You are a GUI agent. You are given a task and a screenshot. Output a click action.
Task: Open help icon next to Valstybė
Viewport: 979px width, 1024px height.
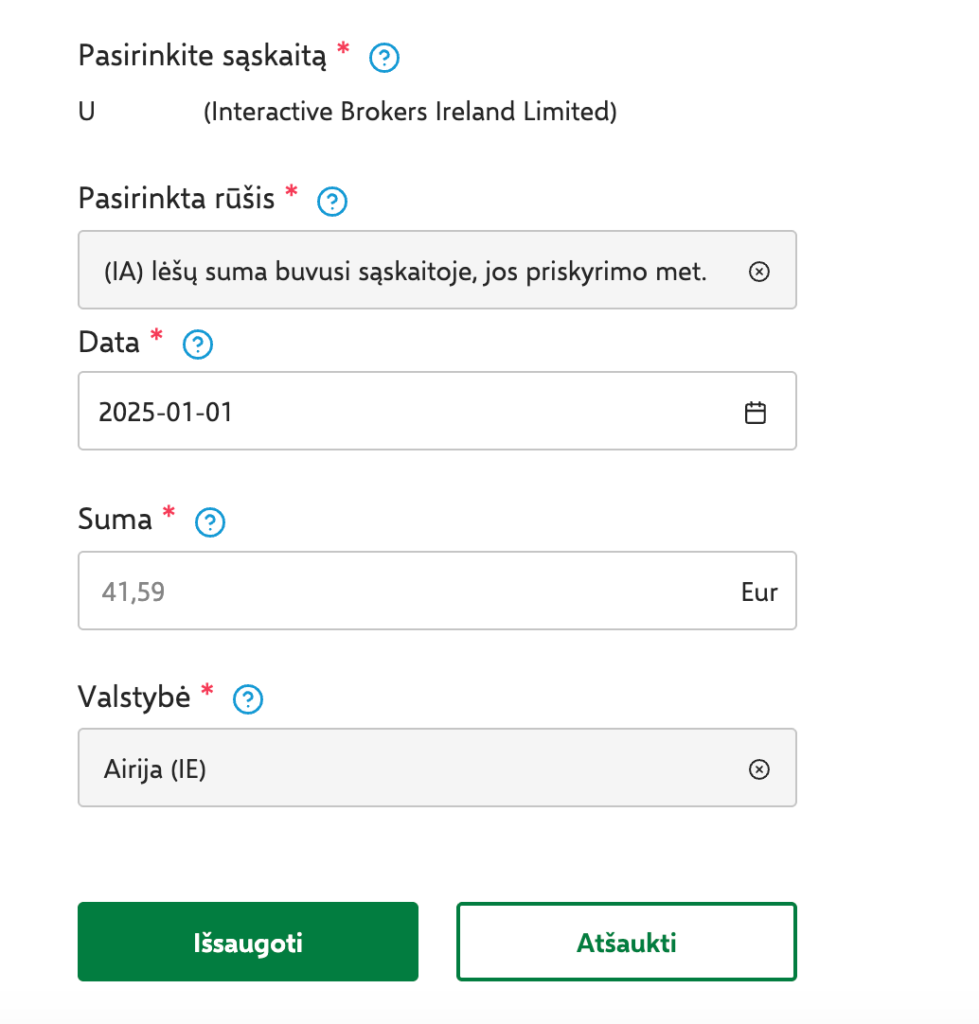coord(247,699)
